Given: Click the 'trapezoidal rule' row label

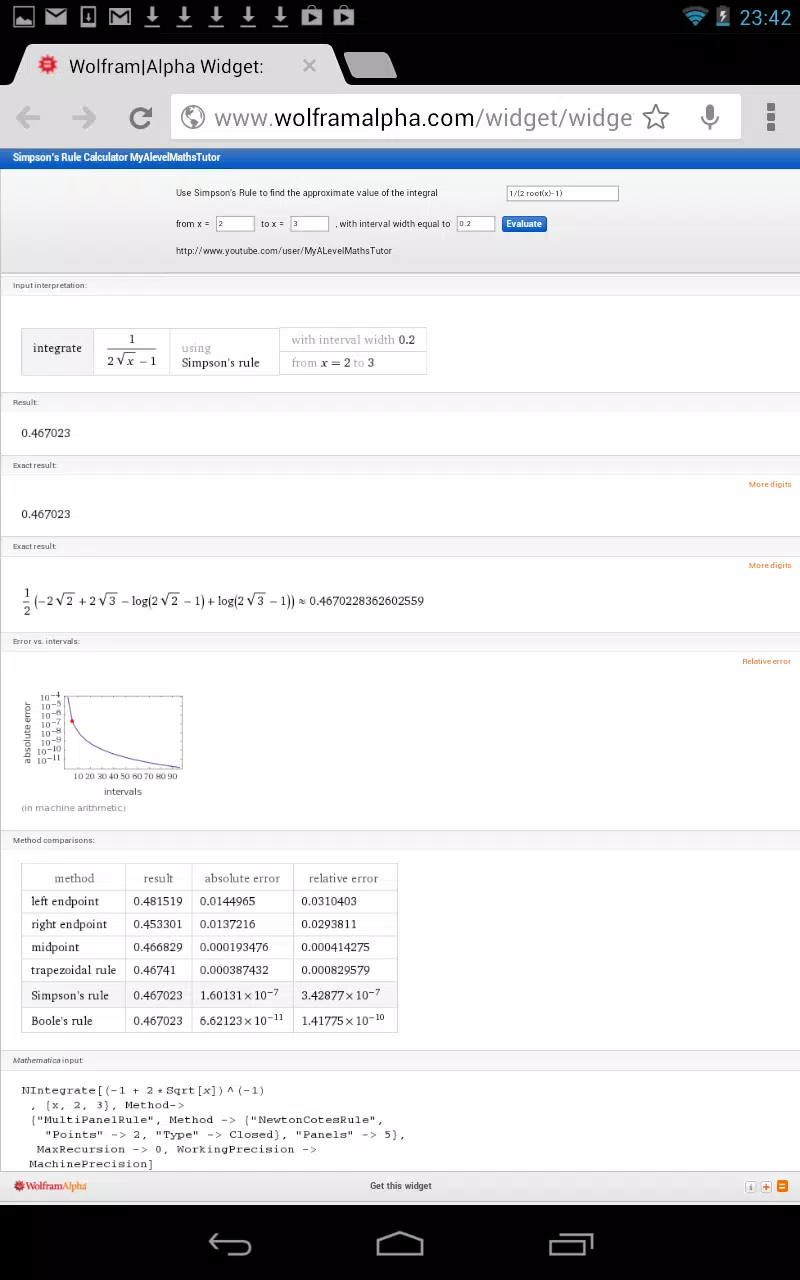Looking at the screenshot, I should click(x=73, y=970).
